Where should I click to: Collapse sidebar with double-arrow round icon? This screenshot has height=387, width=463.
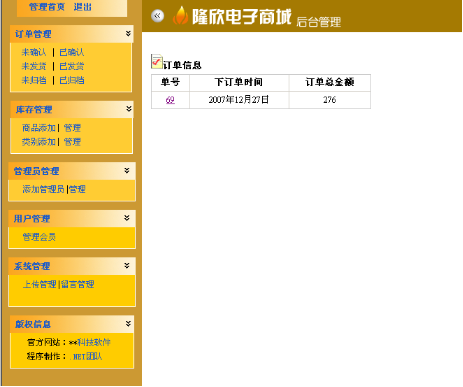click(x=157, y=16)
